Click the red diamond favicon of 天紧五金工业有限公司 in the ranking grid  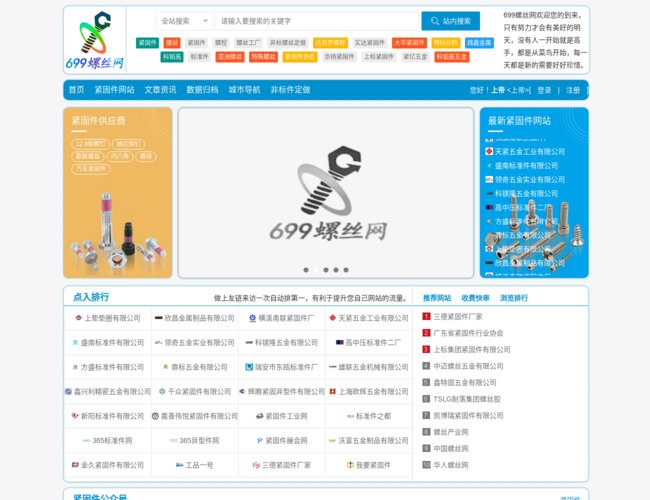[332, 318]
